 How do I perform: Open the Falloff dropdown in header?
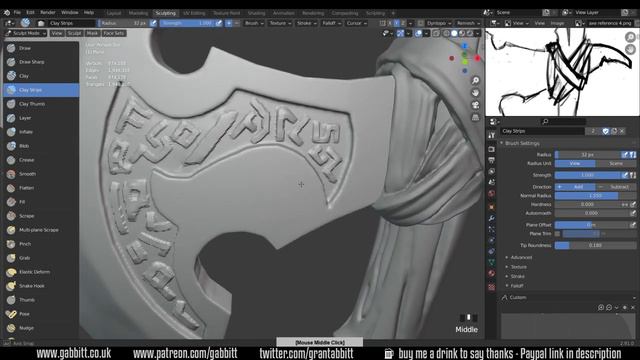(331, 23)
